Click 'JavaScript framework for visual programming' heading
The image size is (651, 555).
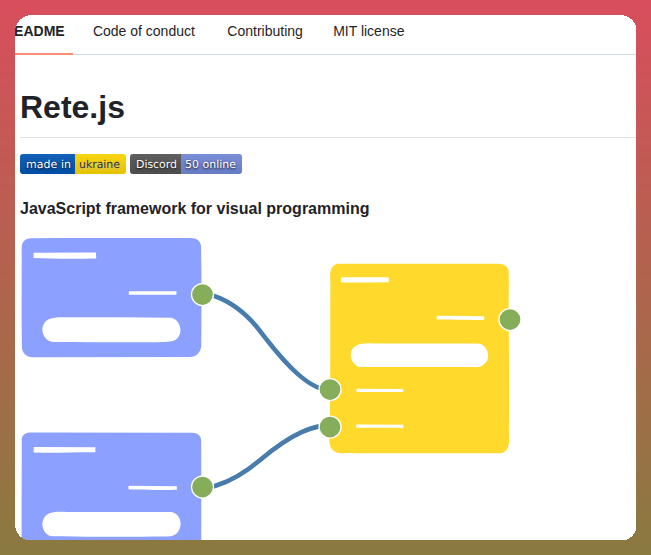coord(195,208)
